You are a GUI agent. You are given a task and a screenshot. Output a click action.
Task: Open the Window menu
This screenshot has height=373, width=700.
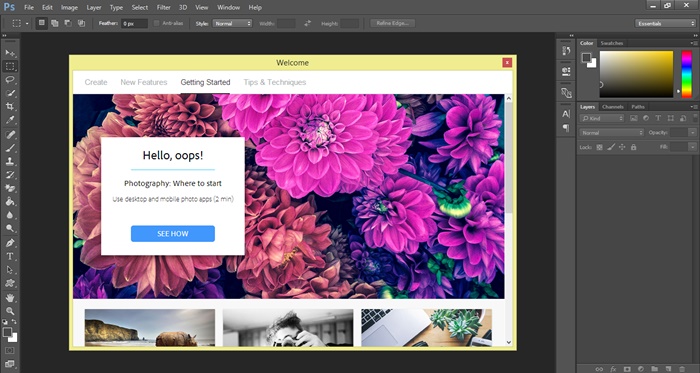[x=228, y=8]
